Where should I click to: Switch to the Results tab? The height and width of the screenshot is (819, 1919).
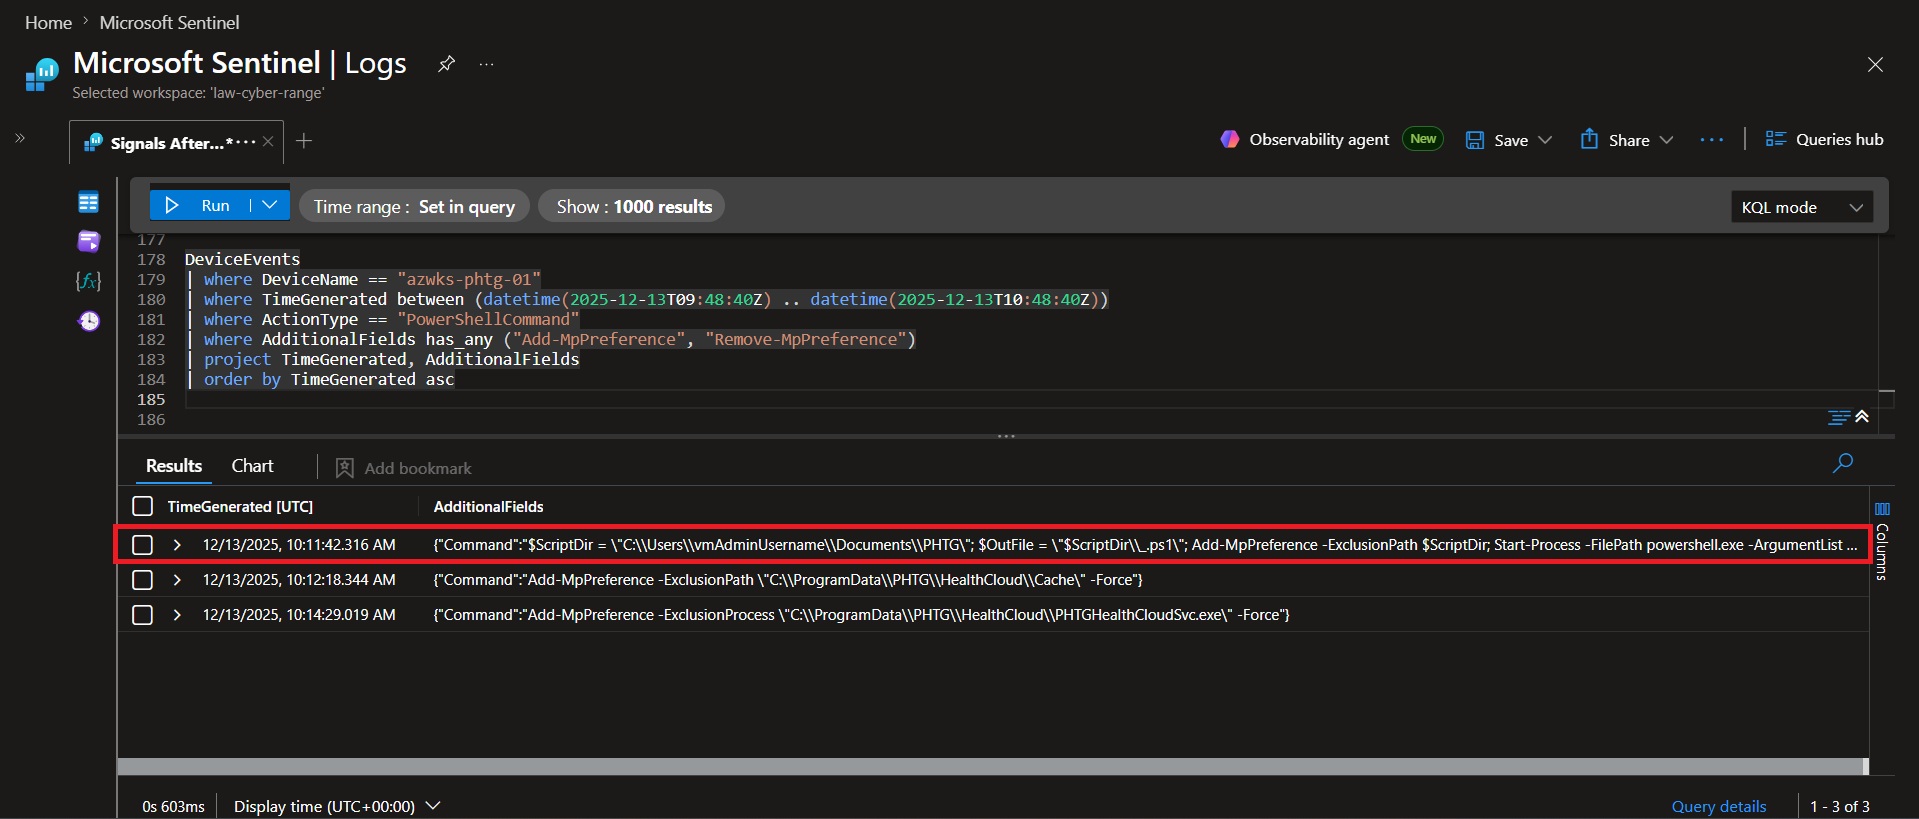point(174,466)
